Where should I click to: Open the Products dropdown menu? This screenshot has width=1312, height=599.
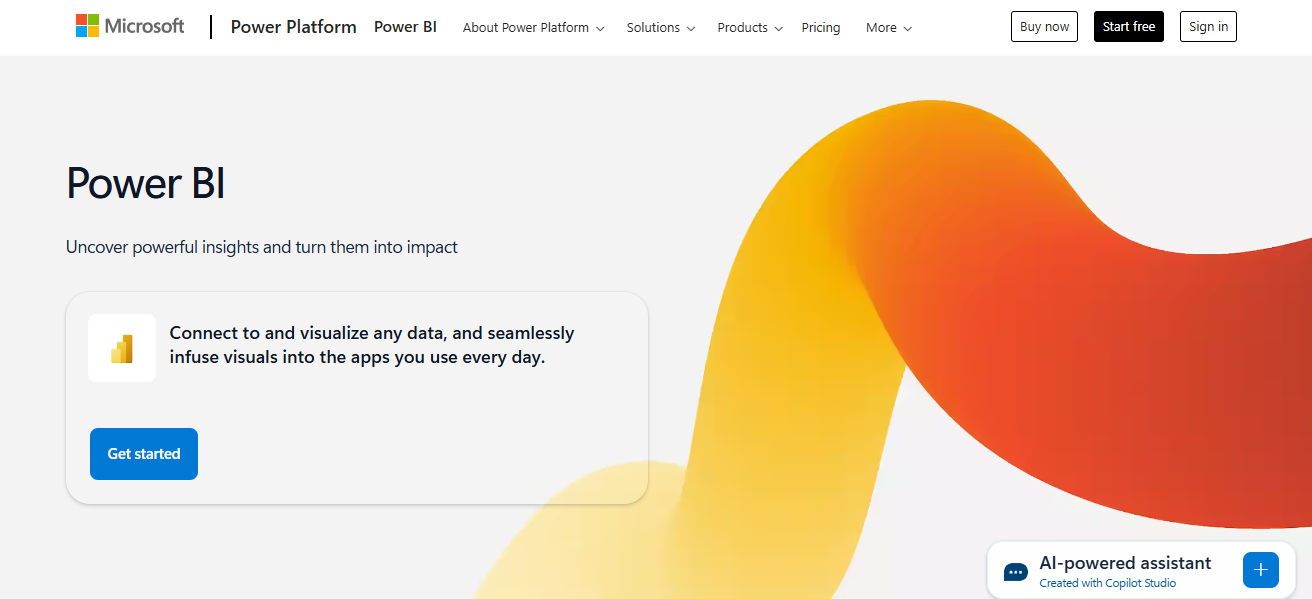click(750, 28)
